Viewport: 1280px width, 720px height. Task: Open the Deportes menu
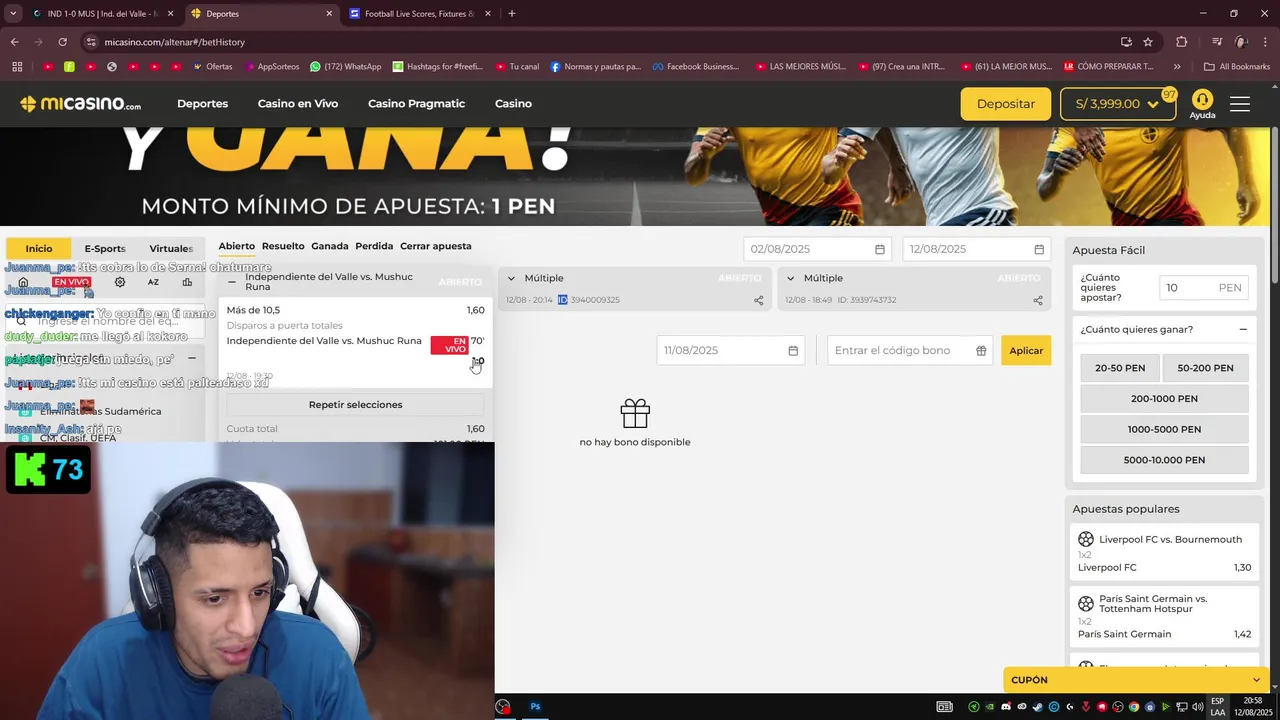(x=202, y=104)
